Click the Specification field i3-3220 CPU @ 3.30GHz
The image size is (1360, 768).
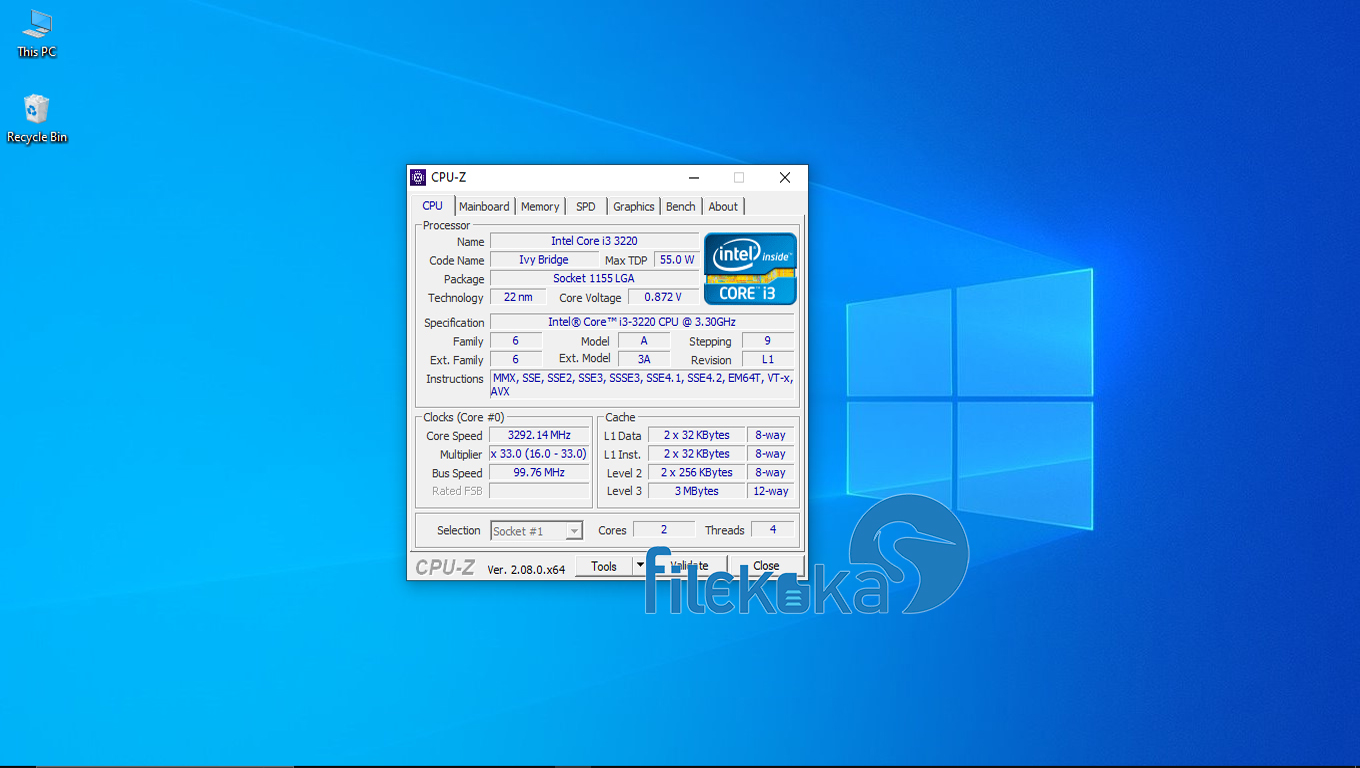coord(642,322)
